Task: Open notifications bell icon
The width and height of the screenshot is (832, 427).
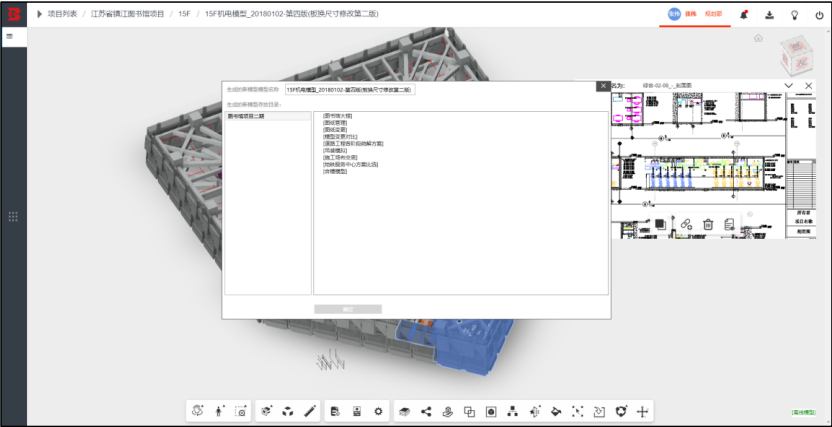Action: click(744, 15)
